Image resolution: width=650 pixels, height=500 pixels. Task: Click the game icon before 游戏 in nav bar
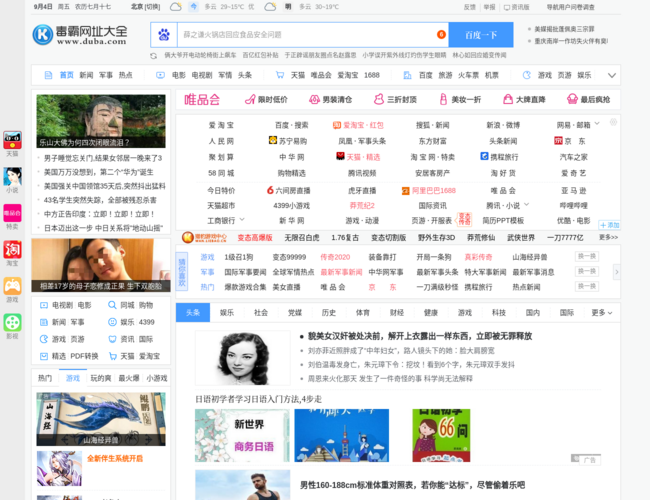(x=526, y=75)
